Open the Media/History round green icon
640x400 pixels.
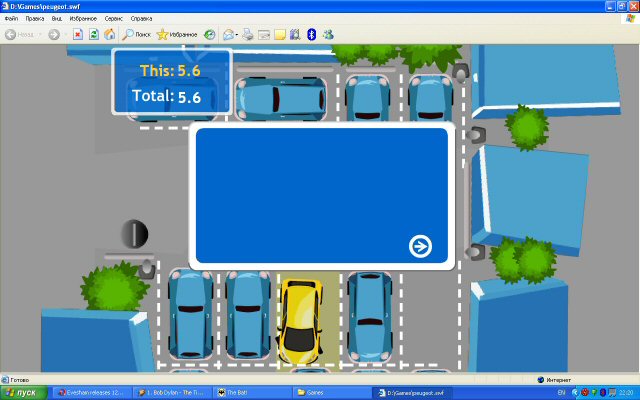click(x=209, y=35)
